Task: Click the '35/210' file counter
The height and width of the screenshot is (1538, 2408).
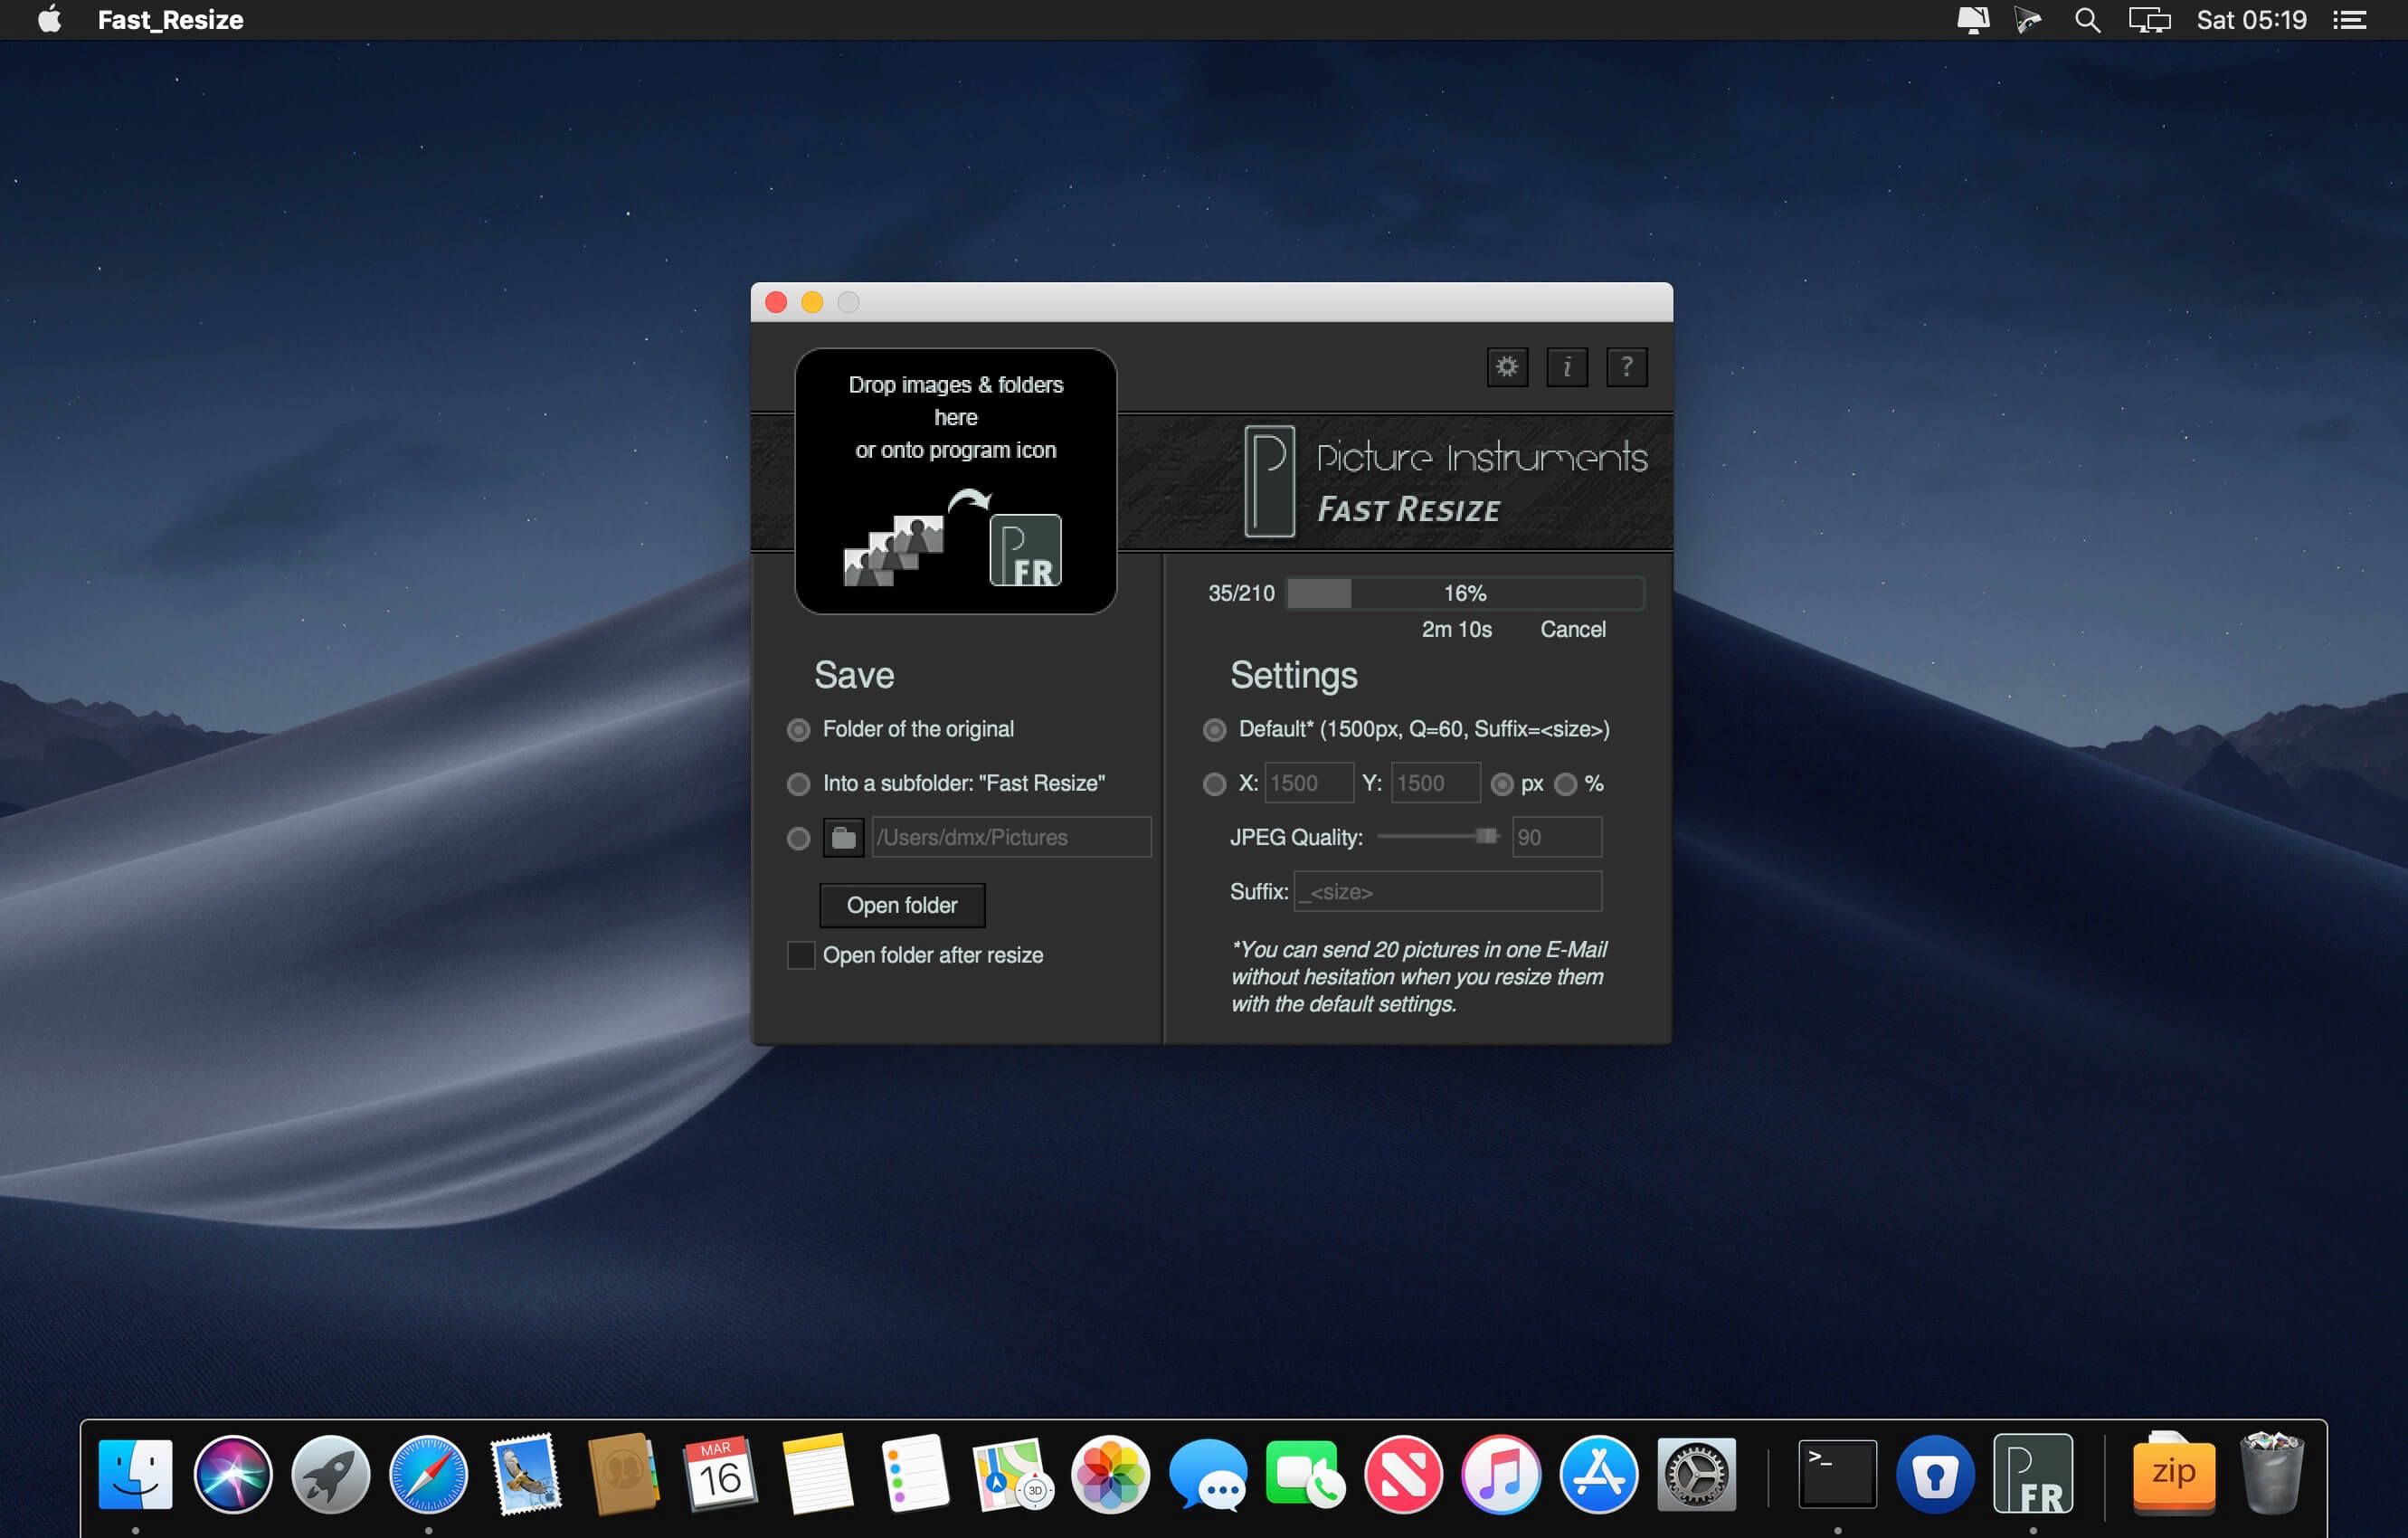Action: 1241,593
